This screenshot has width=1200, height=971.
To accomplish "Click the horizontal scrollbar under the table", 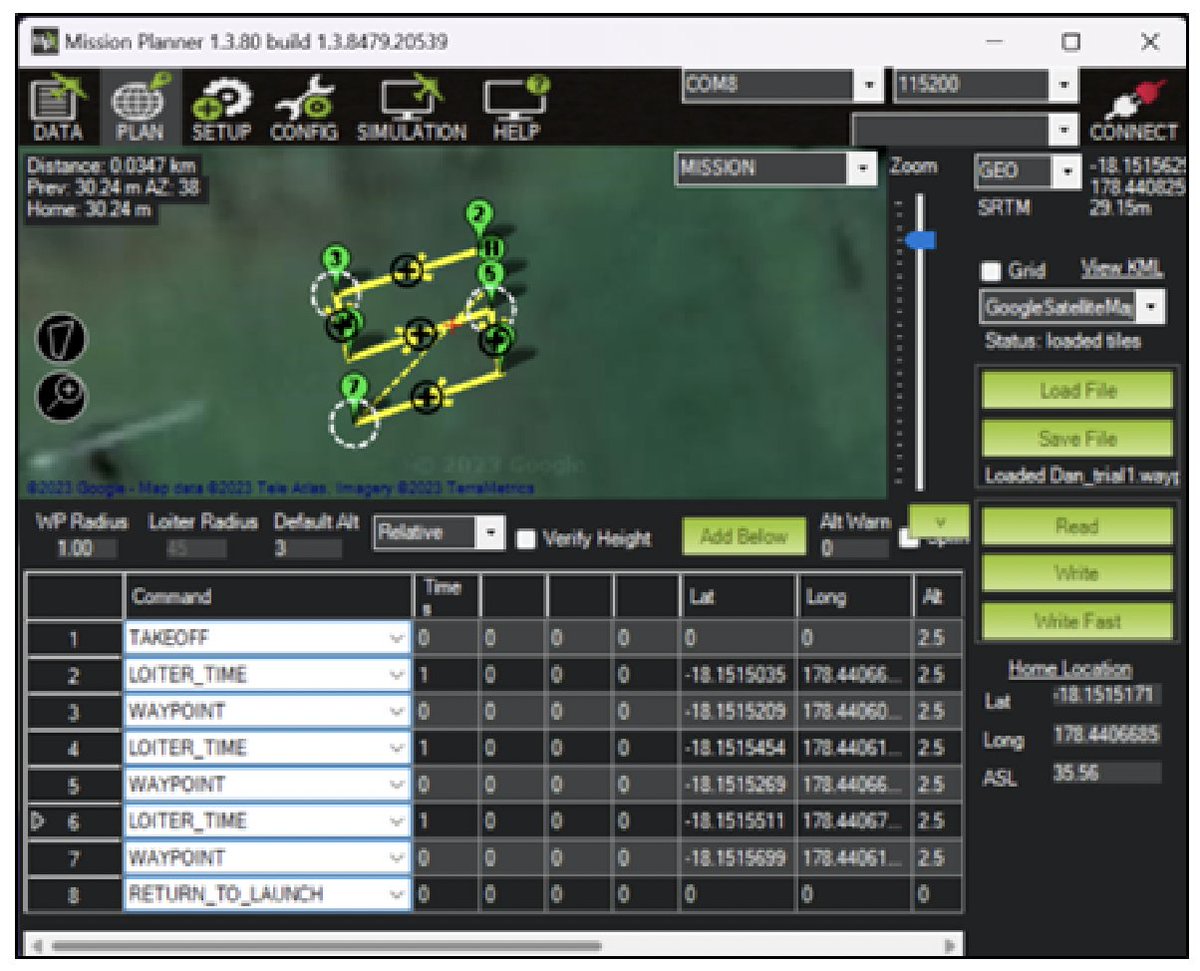I will (x=327, y=944).
